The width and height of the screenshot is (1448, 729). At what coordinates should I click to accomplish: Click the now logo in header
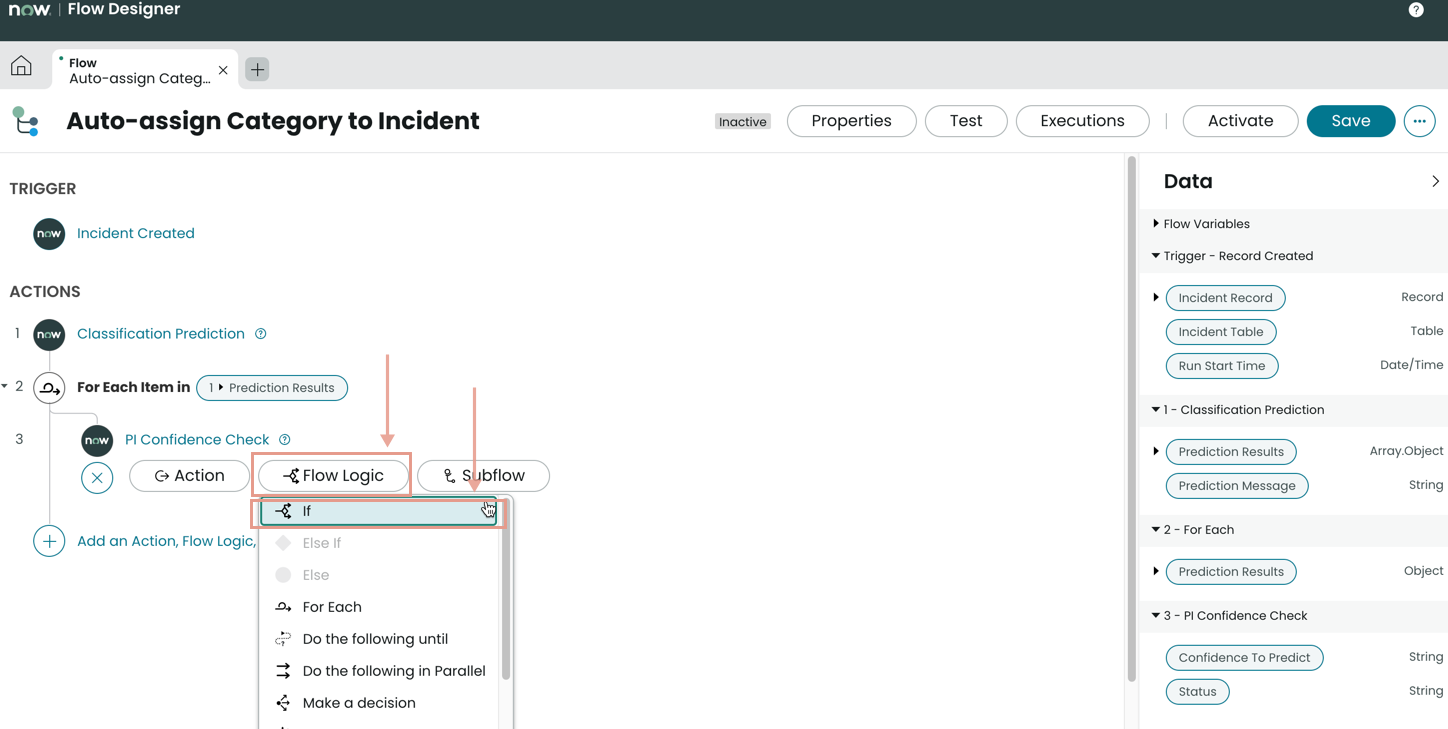pyautogui.click(x=29, y=10)
